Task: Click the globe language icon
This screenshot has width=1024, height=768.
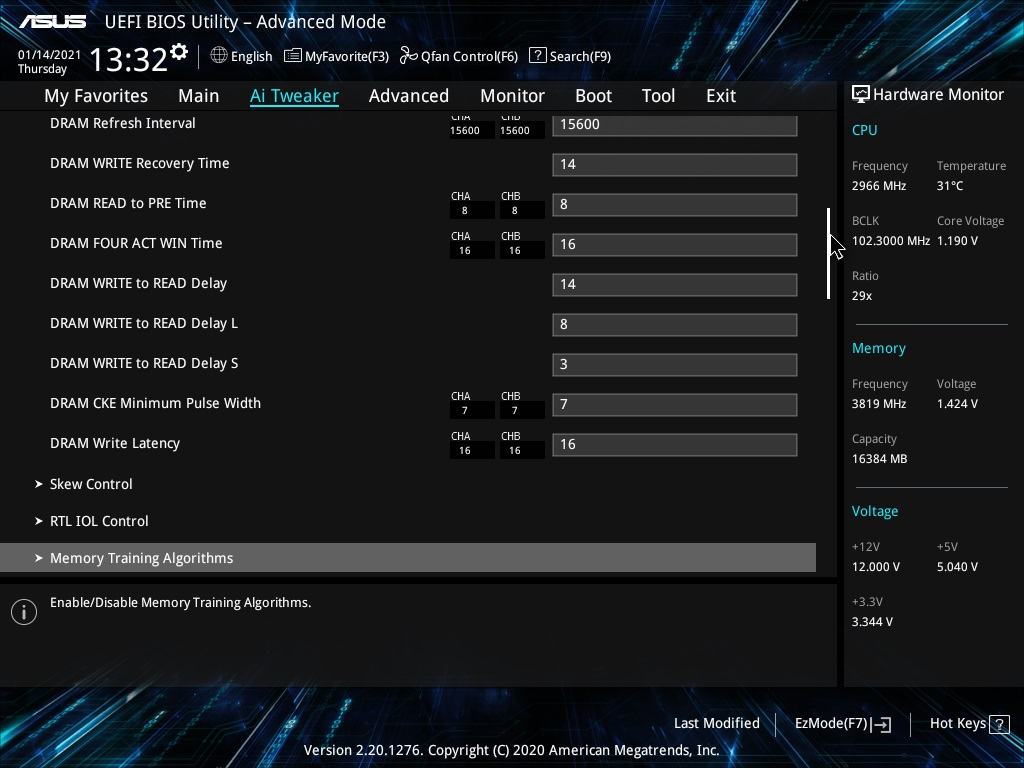Action: point(219,56)
